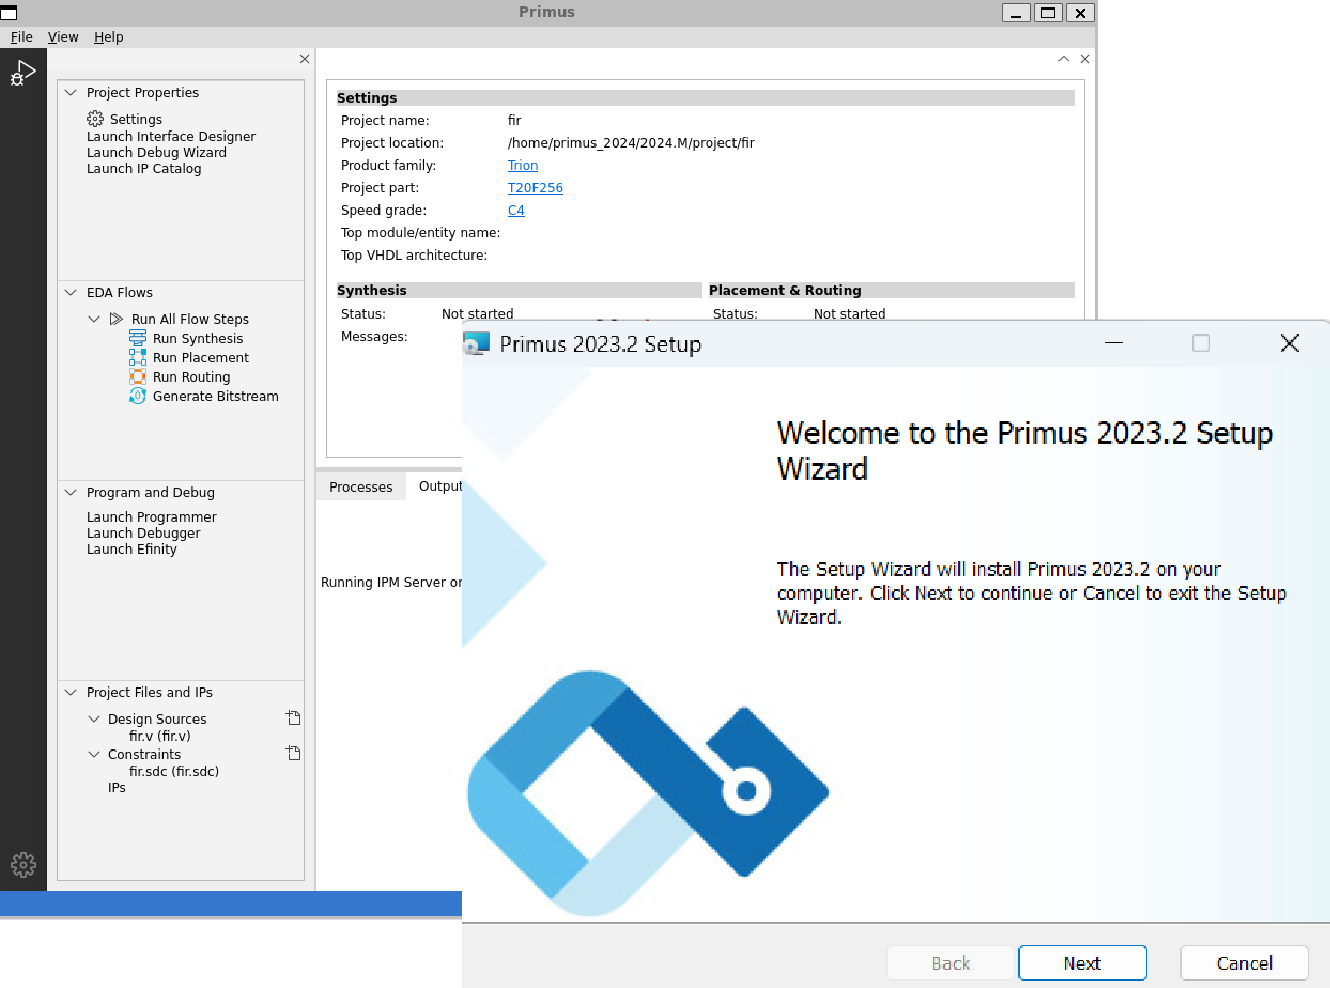The width and height of the screenshot is (1330, 988).
Task: Collapse the Run All Flow Steps tree
Action: [x=94, y=319]
